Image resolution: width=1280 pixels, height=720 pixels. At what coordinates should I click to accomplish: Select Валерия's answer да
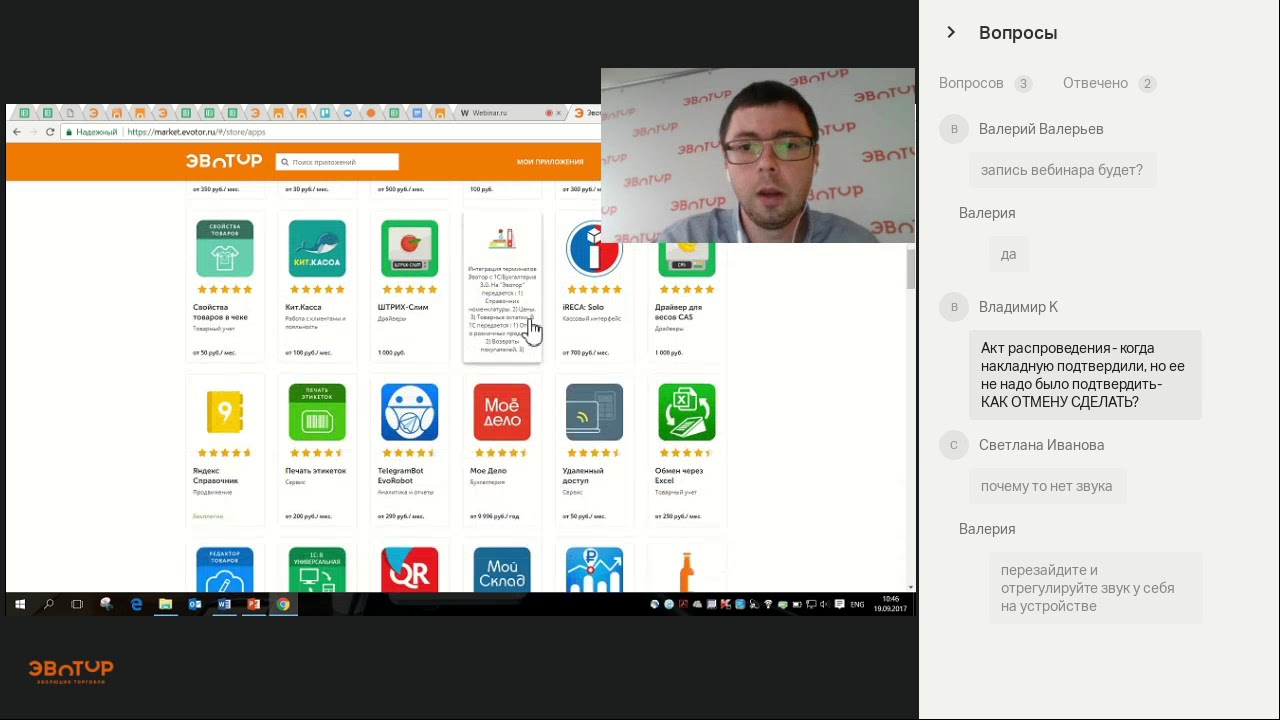tap(1008, 254)
